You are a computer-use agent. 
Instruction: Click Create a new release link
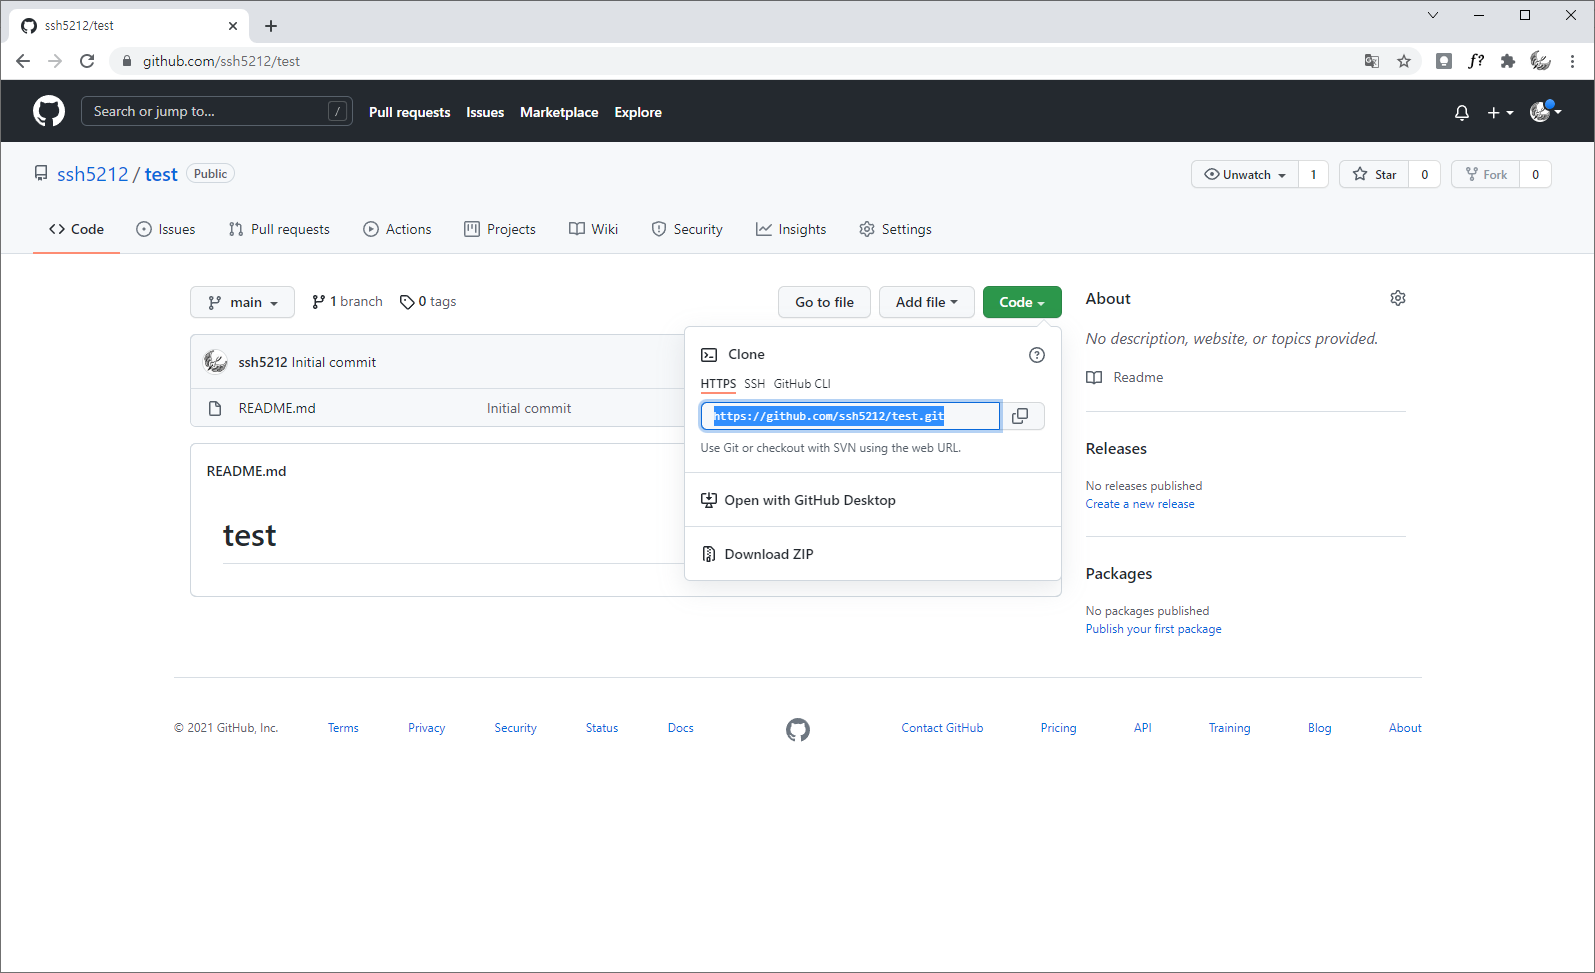[x=1140, y=504]
